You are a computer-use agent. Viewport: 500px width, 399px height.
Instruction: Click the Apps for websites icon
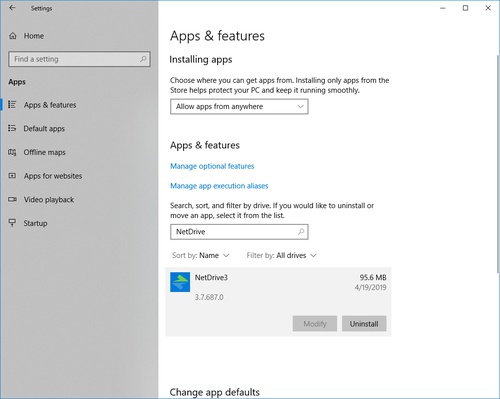(12, 176)
